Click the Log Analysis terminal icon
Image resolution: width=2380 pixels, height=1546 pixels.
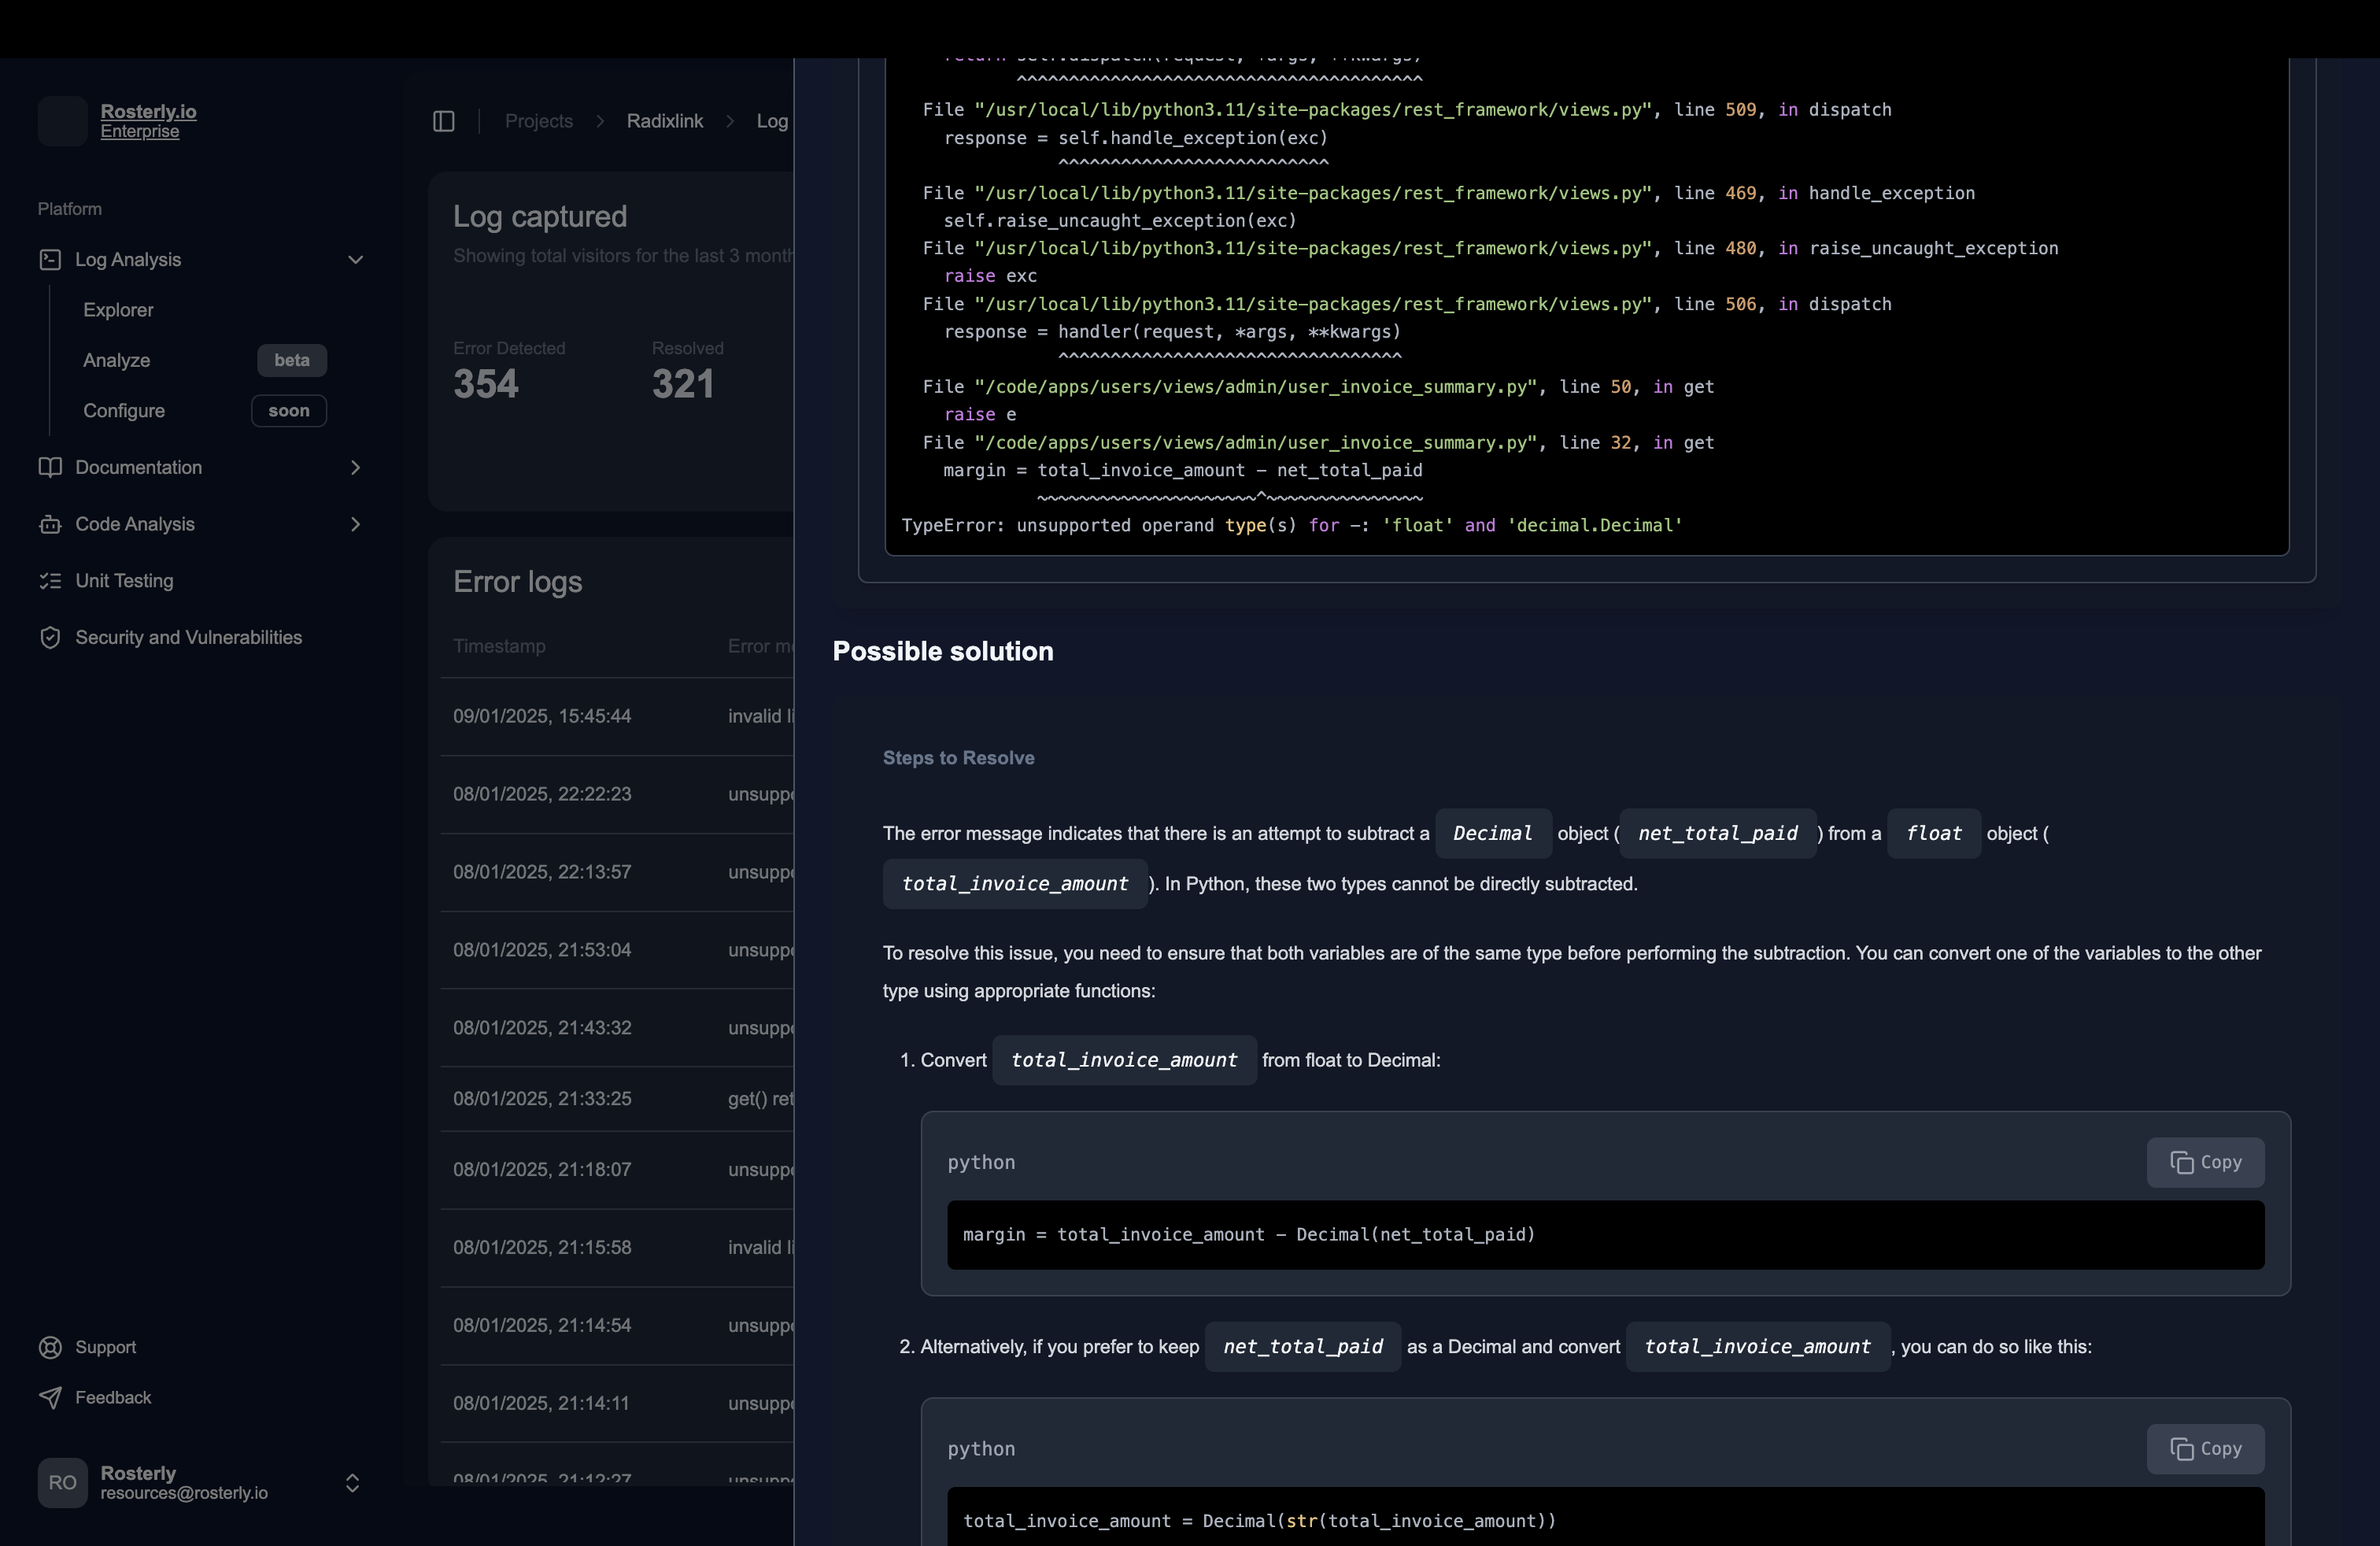pyautogui.click(x=50, y=260)
